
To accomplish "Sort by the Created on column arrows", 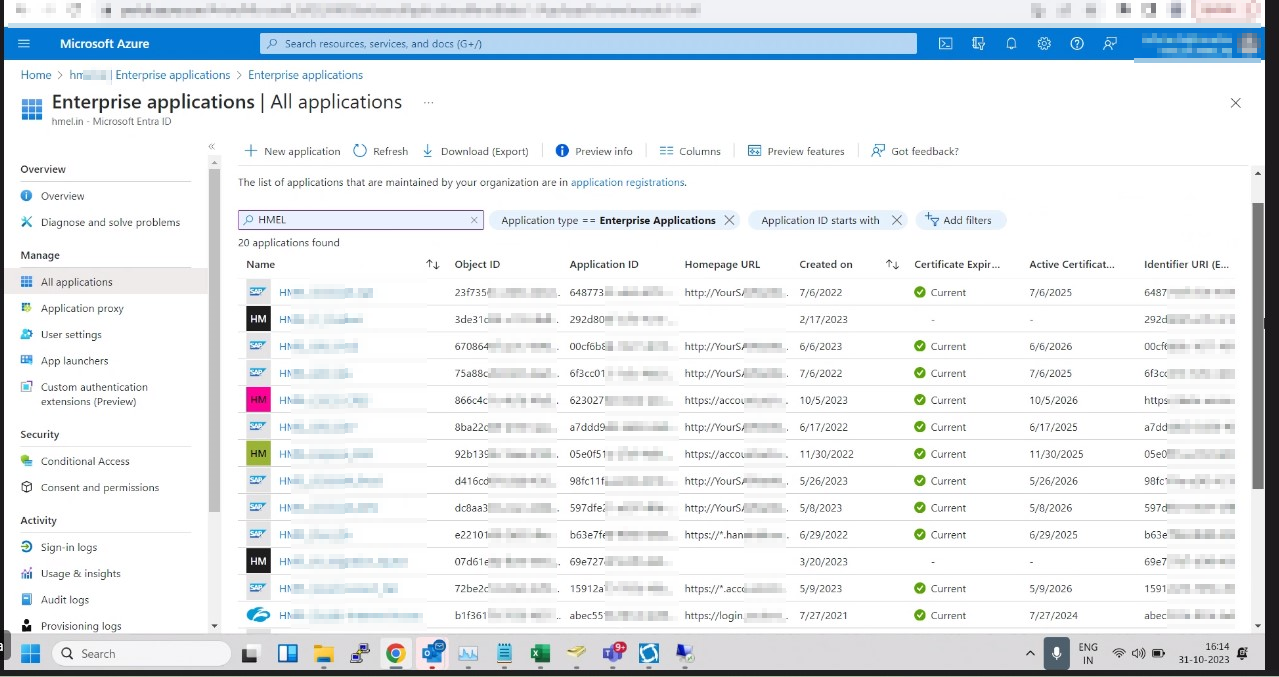I will pos(892,265).
